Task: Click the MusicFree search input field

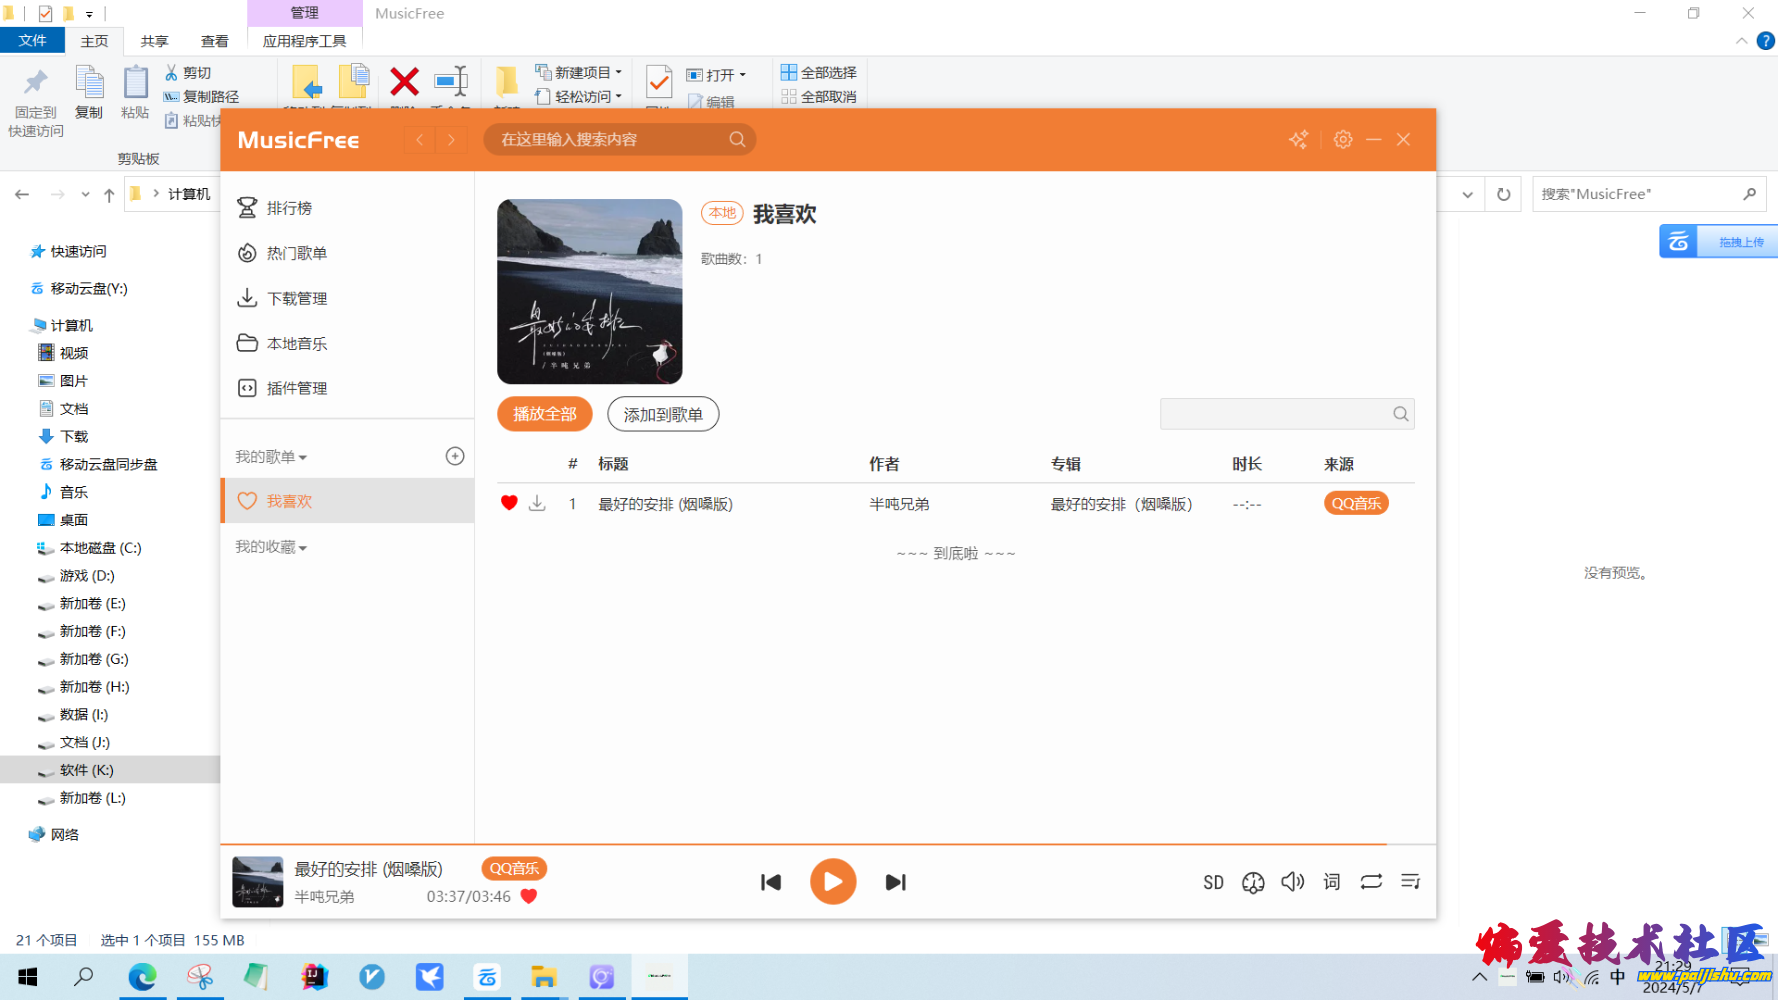Action: point(610,140)
